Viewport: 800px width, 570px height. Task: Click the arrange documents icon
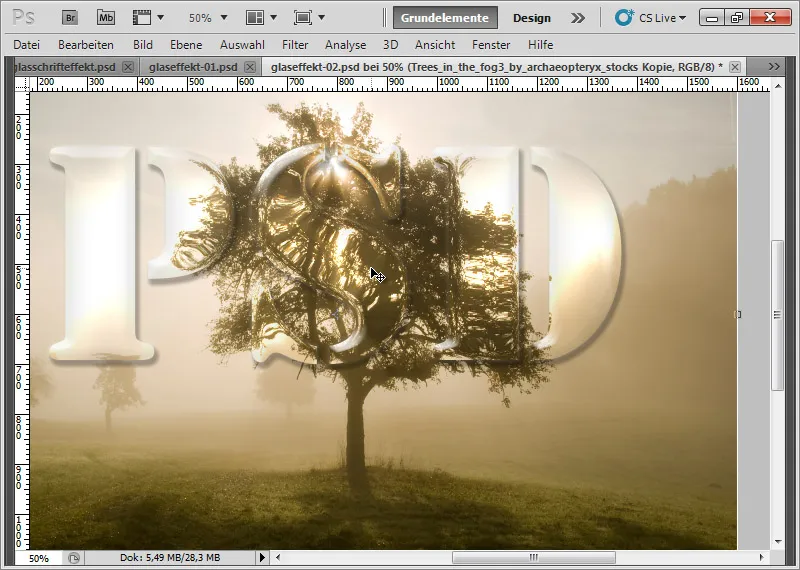255,18
